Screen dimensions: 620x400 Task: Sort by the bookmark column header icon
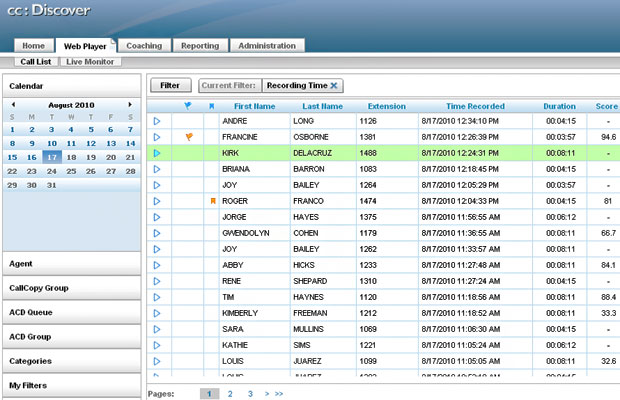coord(212,106)
